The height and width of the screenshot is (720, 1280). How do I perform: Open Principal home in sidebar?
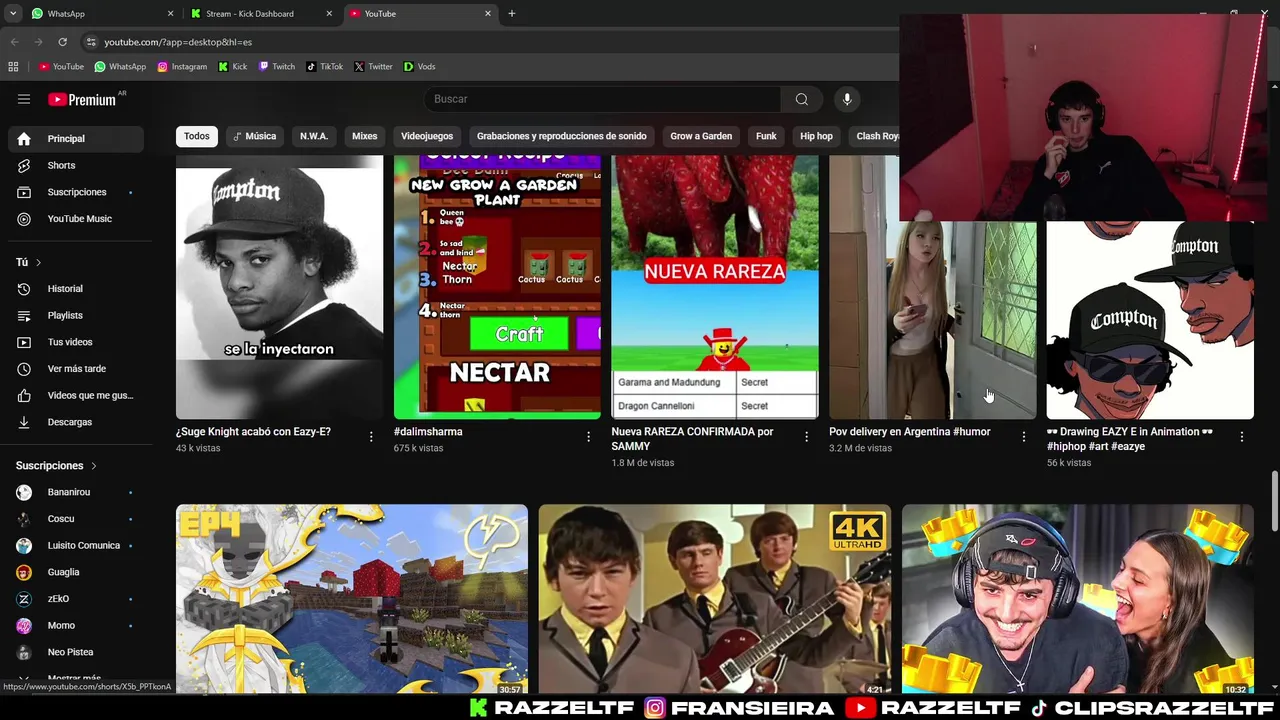coord(76,139)
